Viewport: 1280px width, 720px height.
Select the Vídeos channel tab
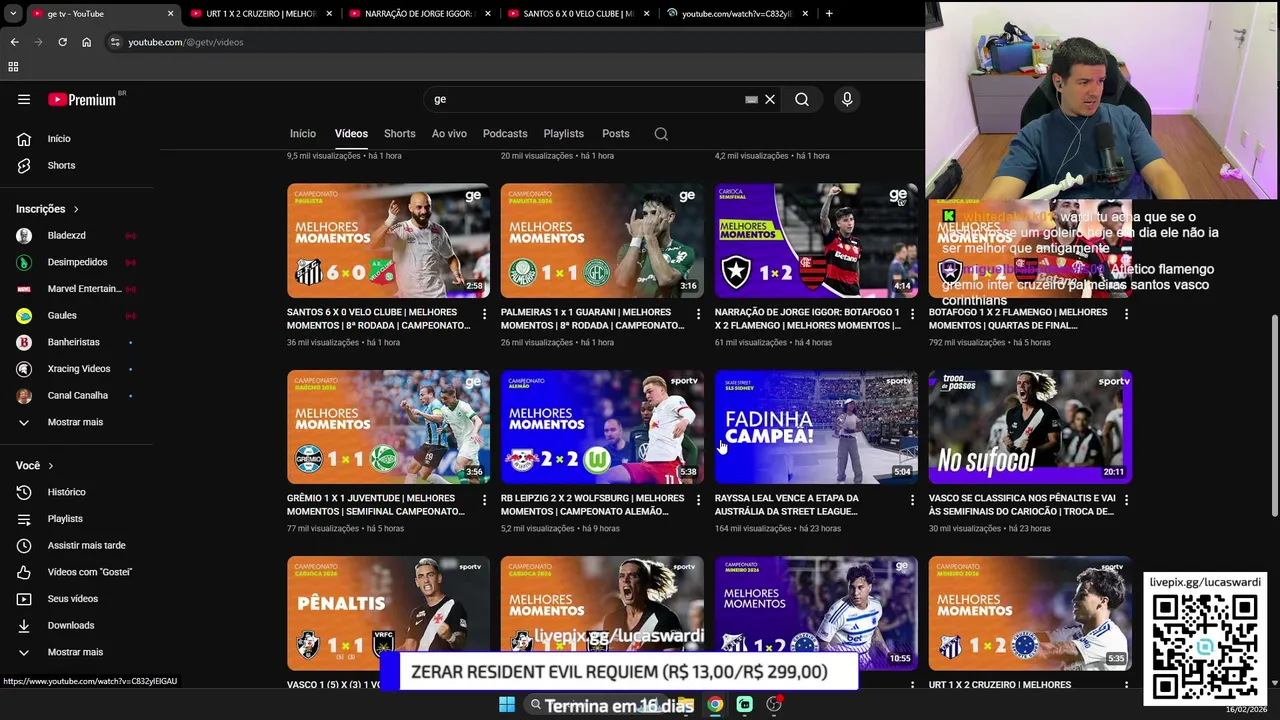351,134
